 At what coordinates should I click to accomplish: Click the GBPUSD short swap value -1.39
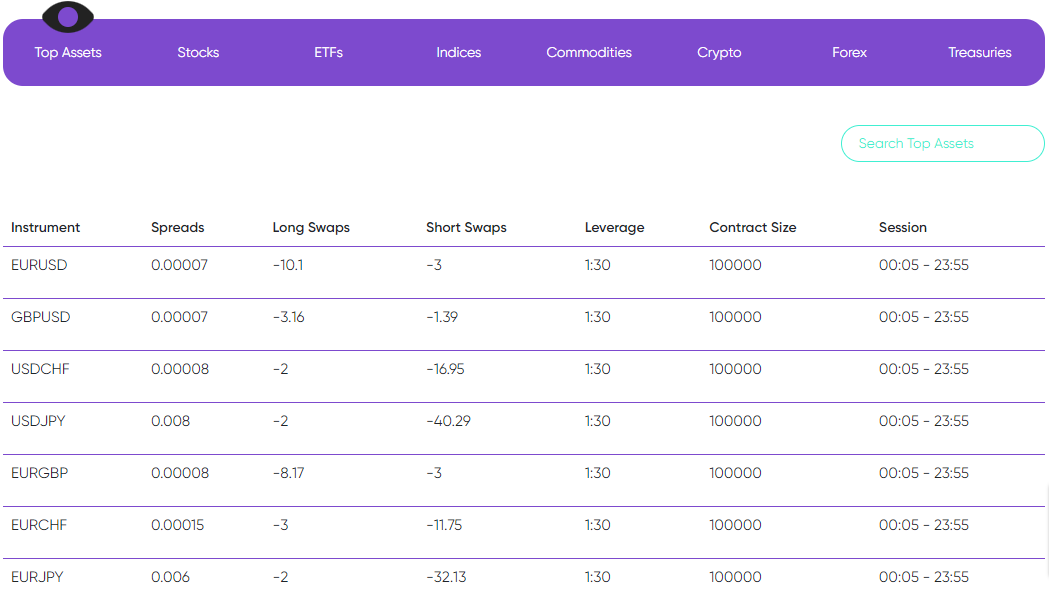tap(442, 317)
